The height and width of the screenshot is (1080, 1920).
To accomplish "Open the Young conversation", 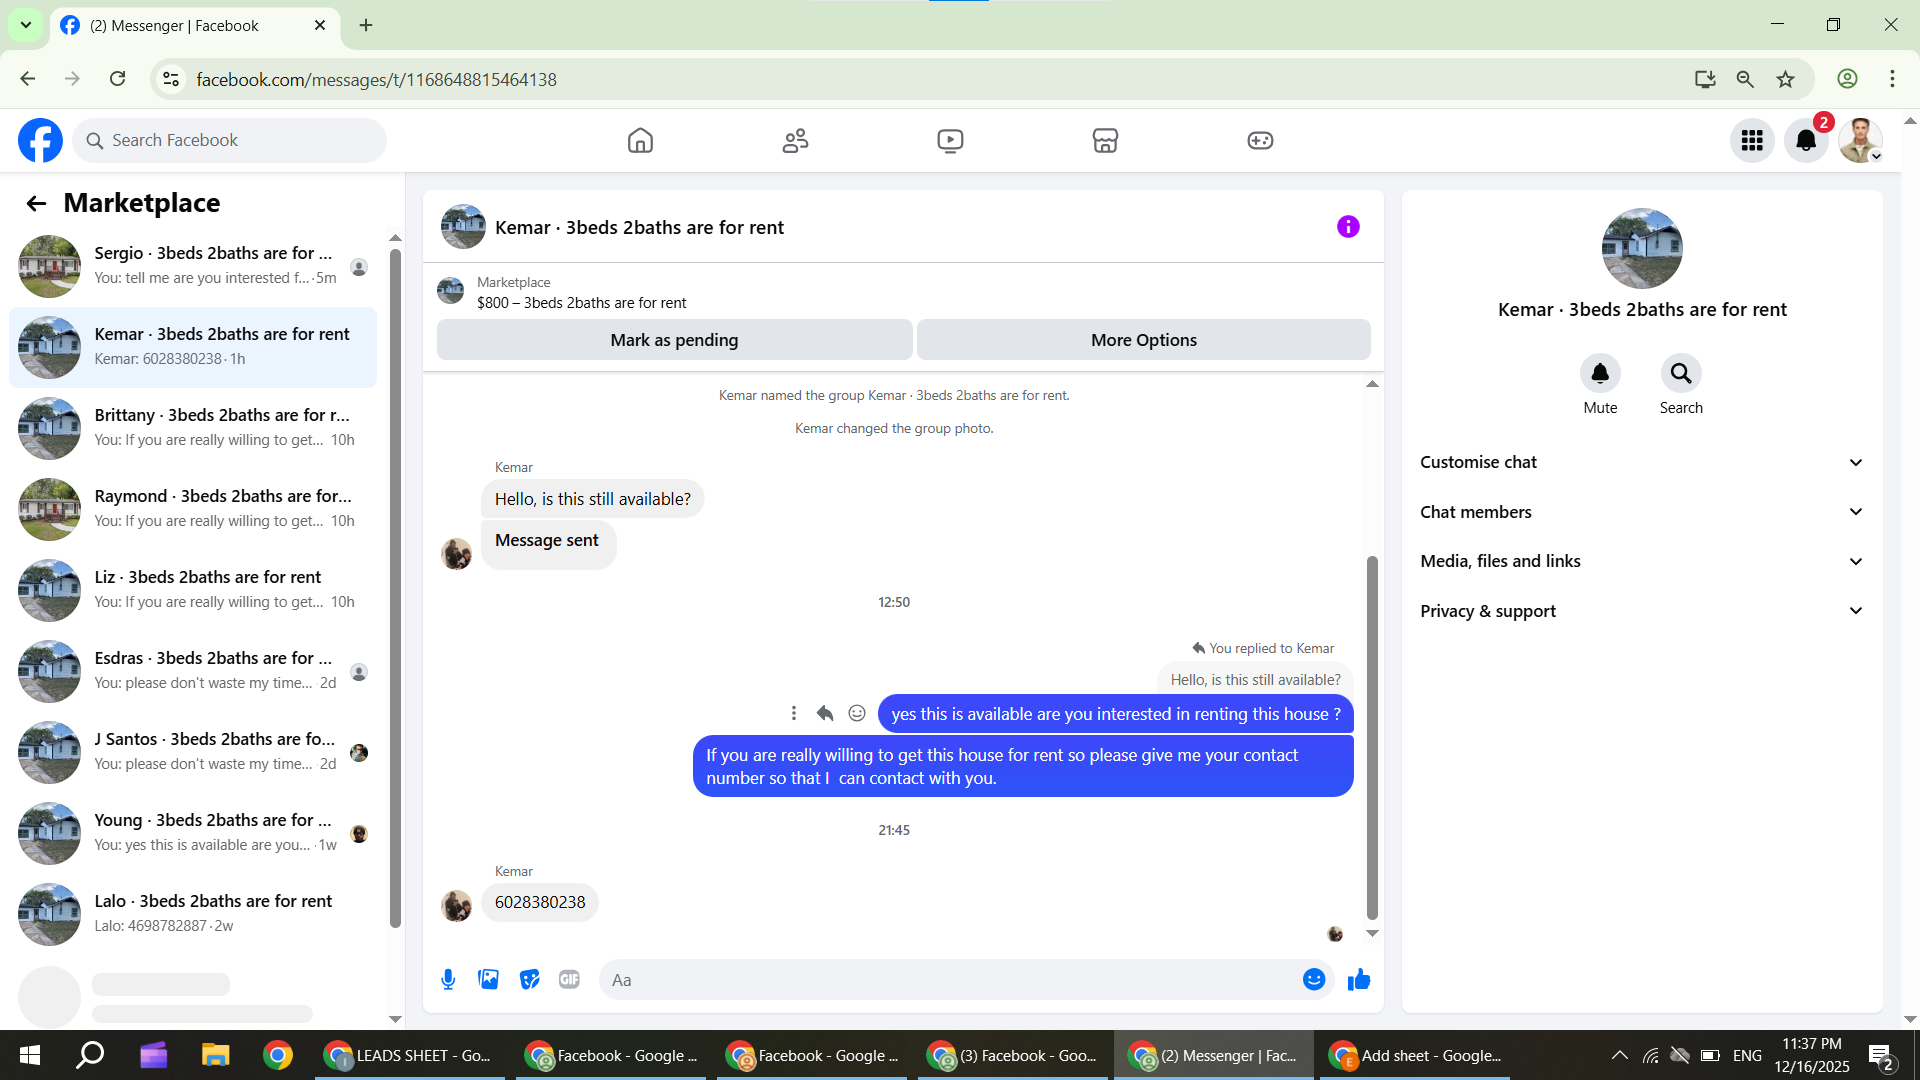I will coord(193,834).
